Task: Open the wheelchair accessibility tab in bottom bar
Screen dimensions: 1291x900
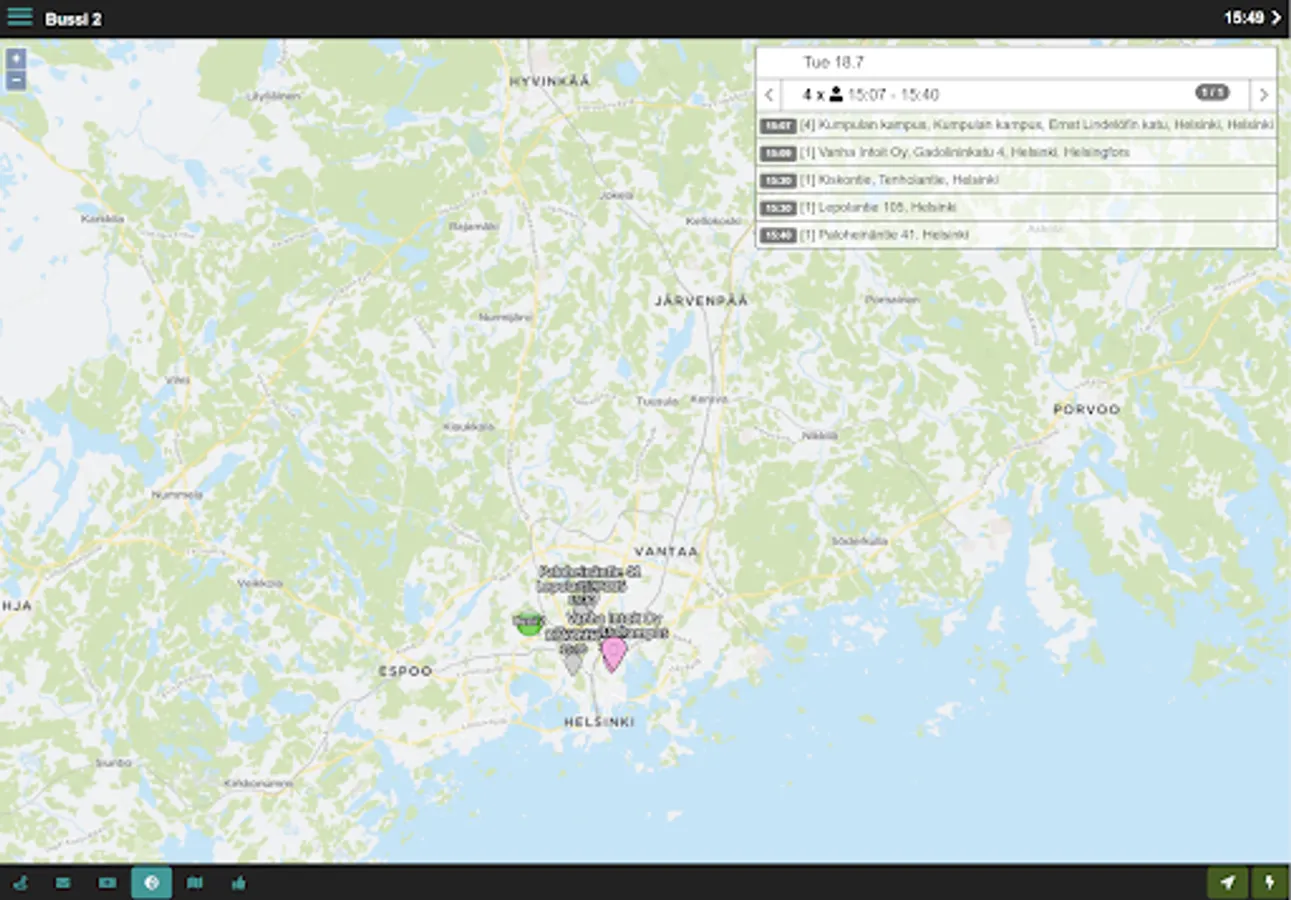Action: (x=21, y=883)
